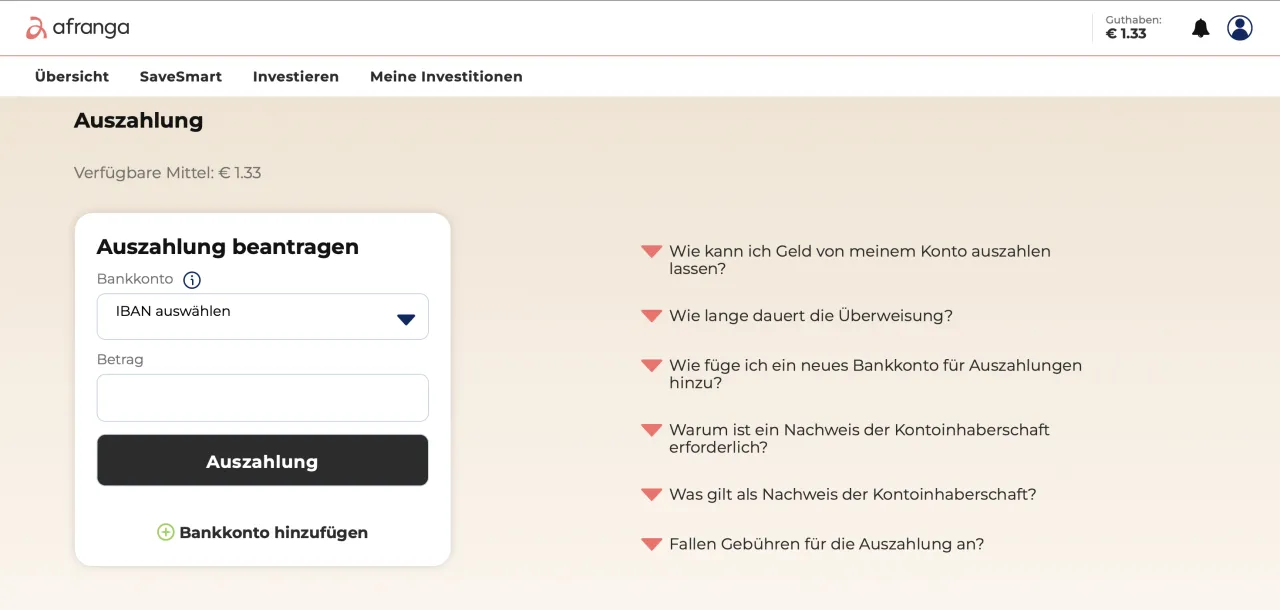
Task: Click 'Verfügbare Mittel: € 1.33' text
Action: [x=168, y=173]
